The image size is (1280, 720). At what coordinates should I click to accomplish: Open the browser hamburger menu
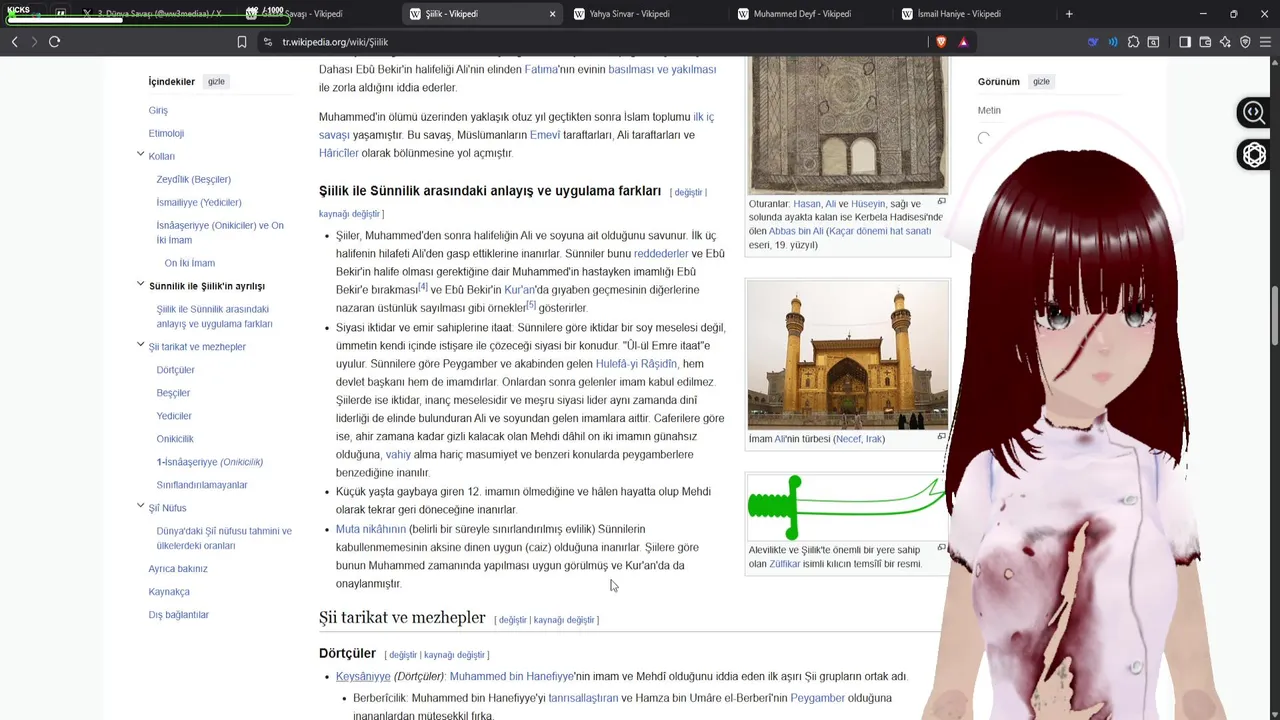[x=1265, y=42]
